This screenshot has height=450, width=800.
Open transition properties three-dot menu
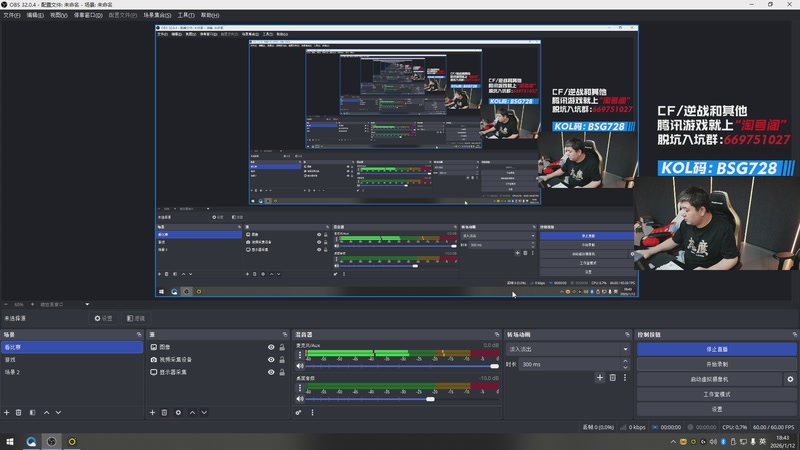(624, 378)
